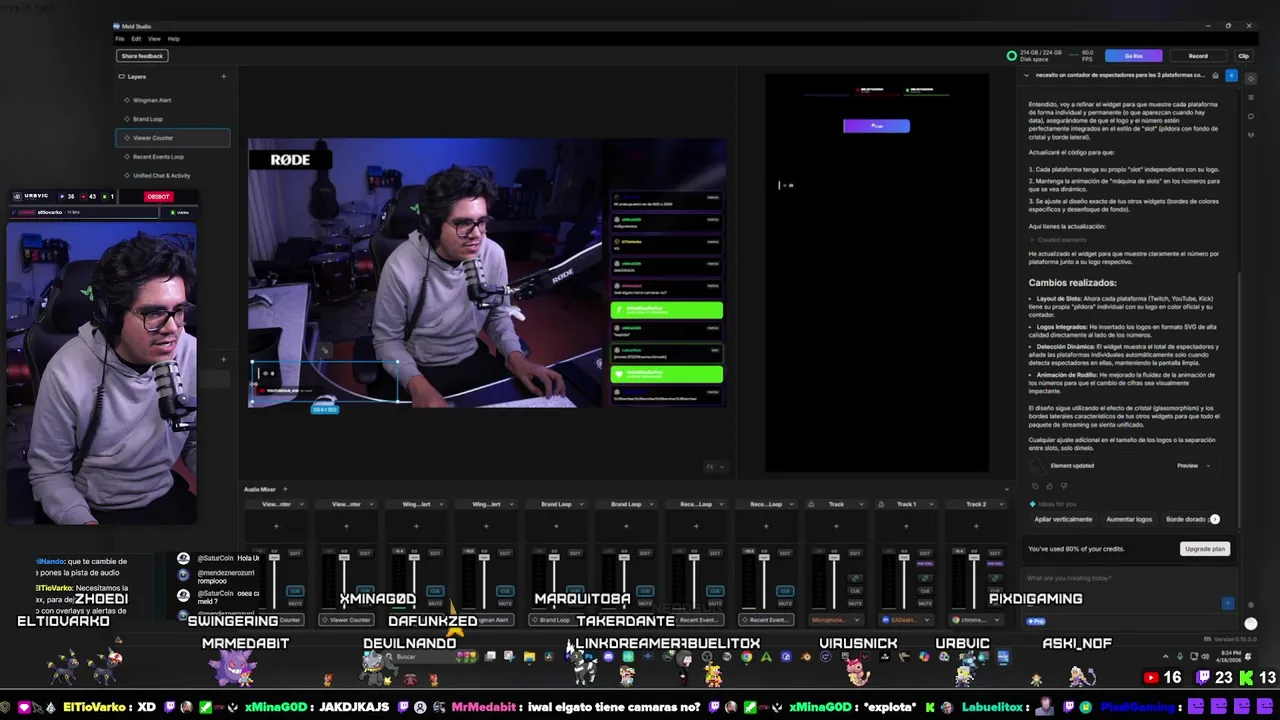Image resolution: width=1280 pixels, height=720 pixels.
Task: Toggle the link button on the Track channel
Action: coord(855,578)
